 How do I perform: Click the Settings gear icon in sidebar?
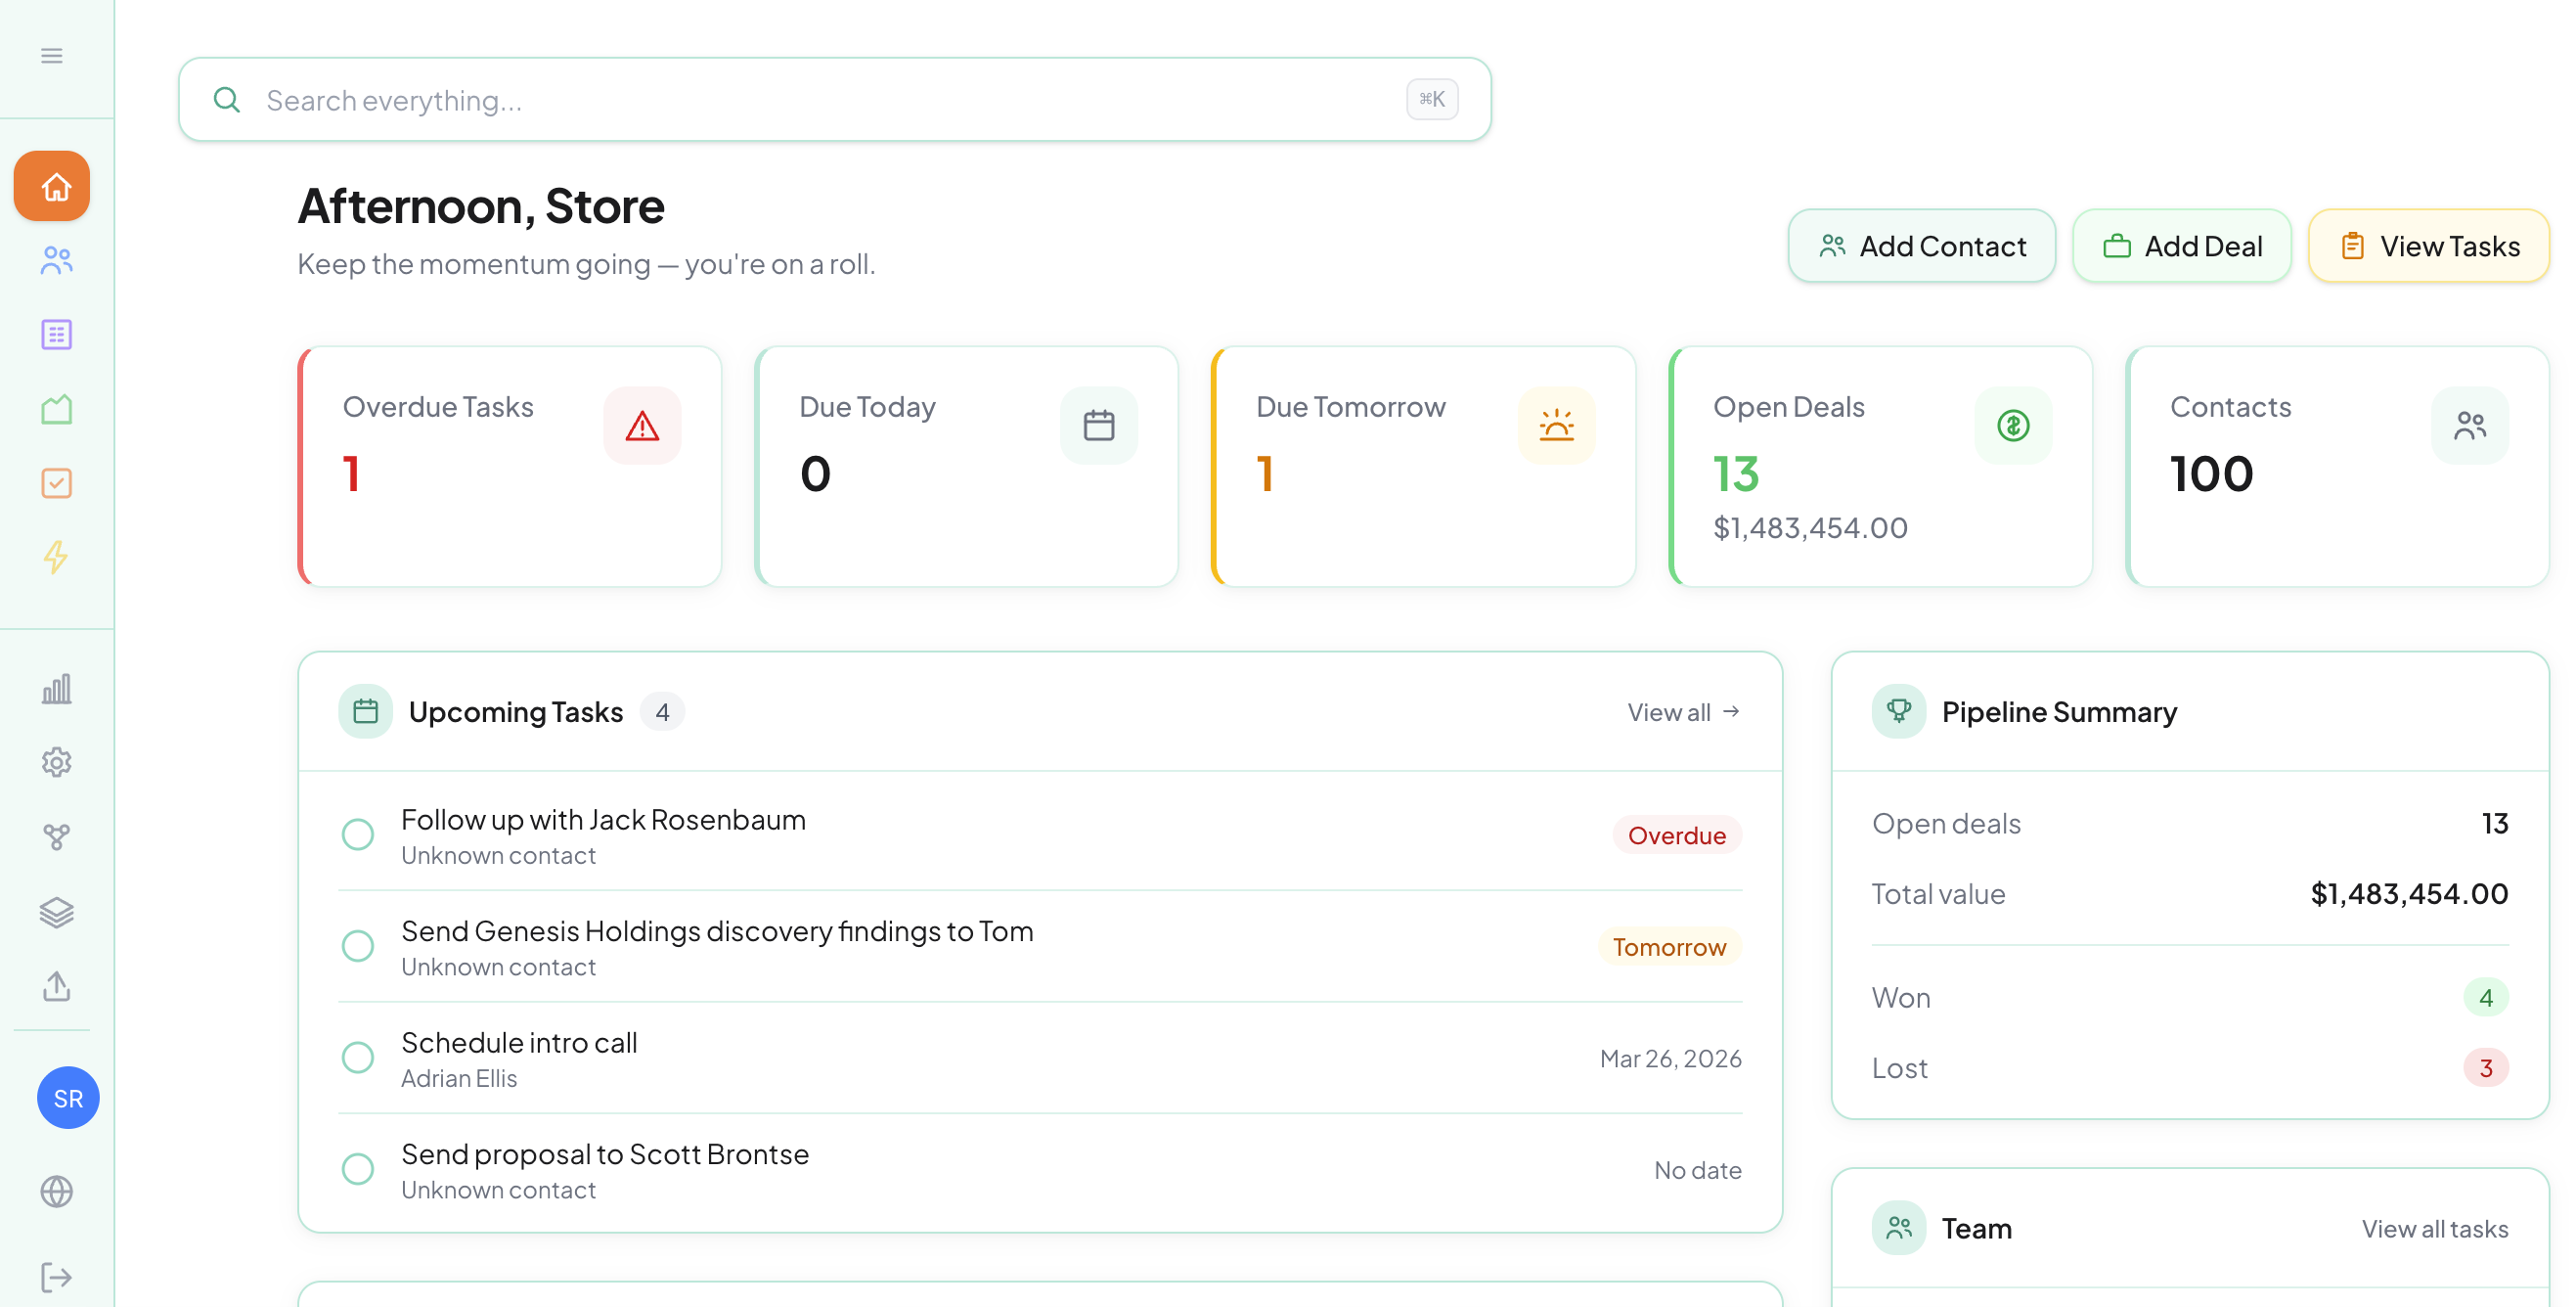click(x=56, y=762)
